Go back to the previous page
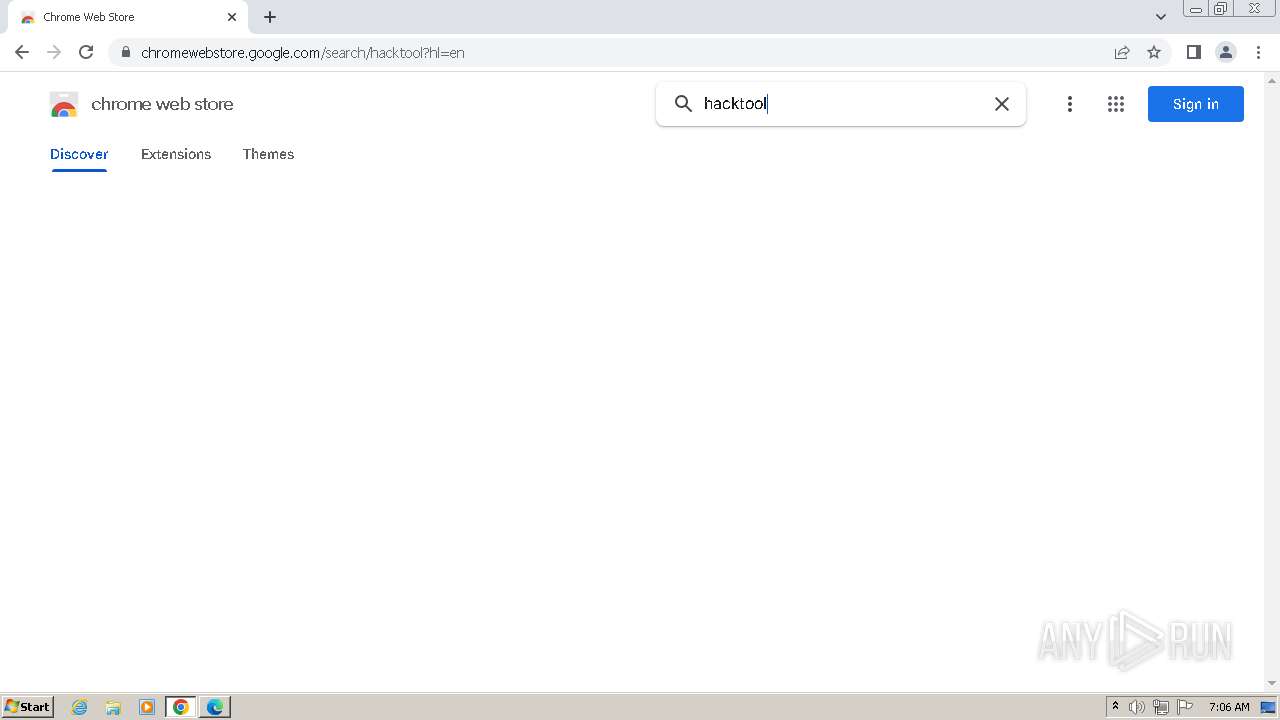Screen dimensions: 1280x720 tap(22, 52)
